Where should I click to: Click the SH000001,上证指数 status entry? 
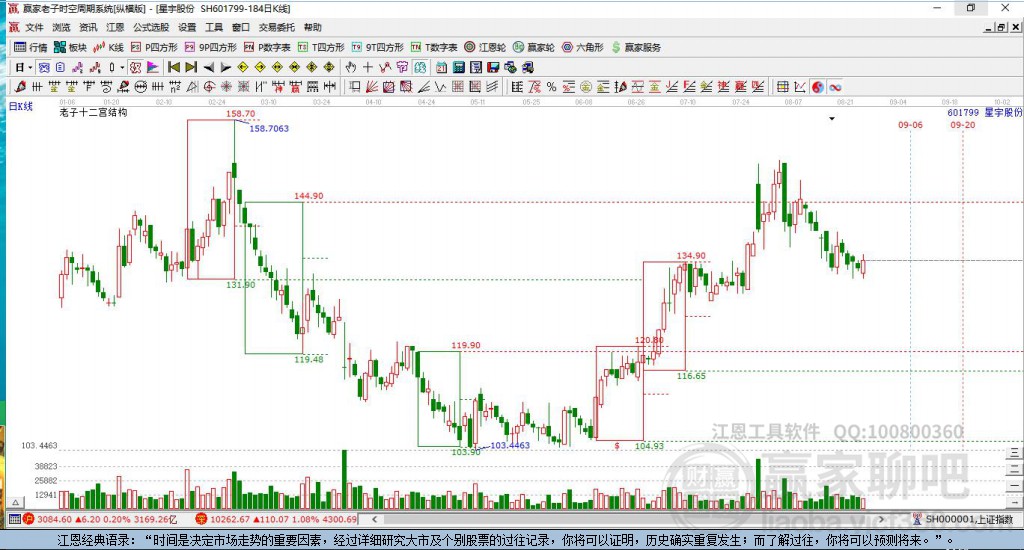970,519
